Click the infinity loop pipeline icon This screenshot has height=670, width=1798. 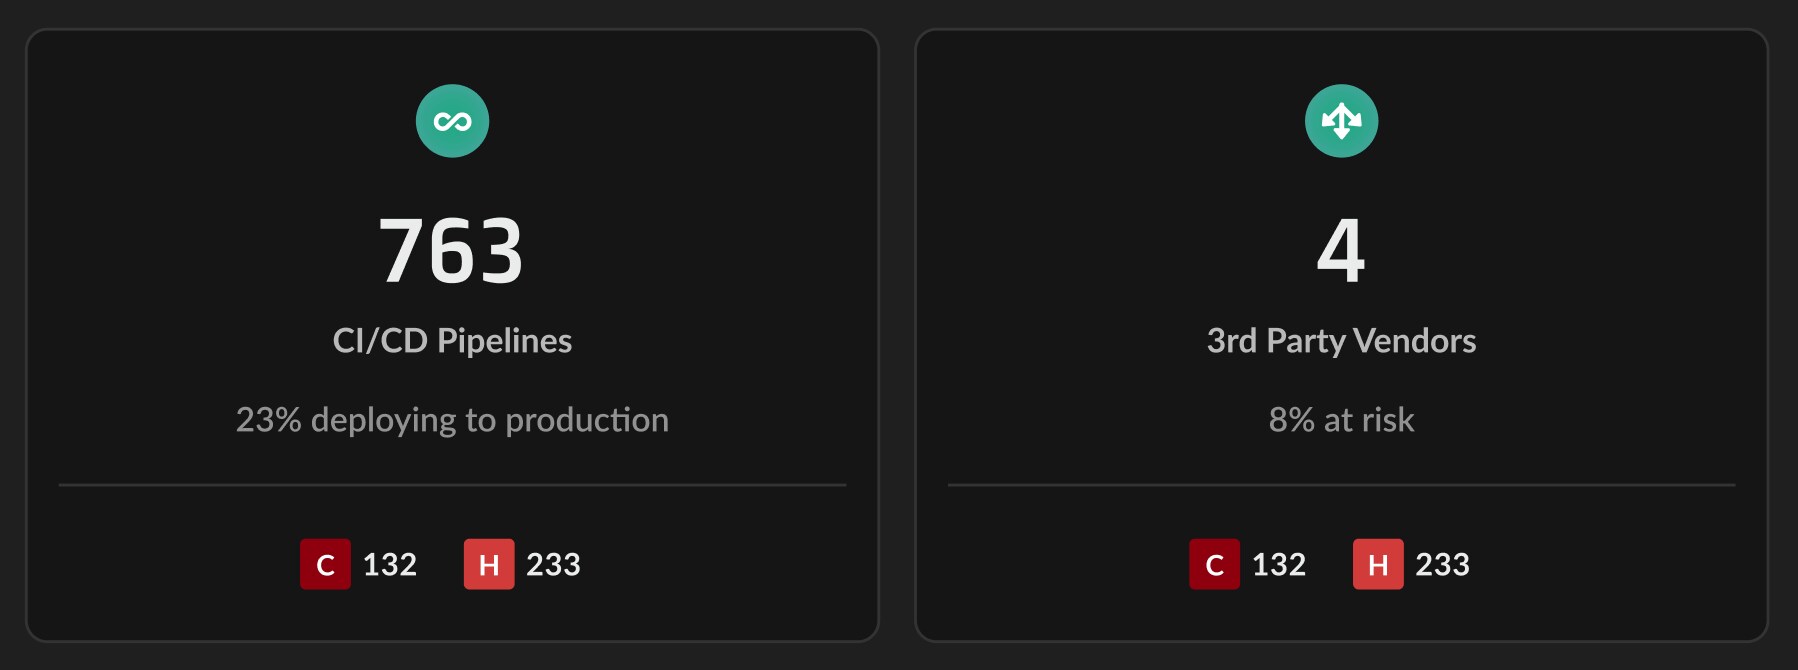452,121
